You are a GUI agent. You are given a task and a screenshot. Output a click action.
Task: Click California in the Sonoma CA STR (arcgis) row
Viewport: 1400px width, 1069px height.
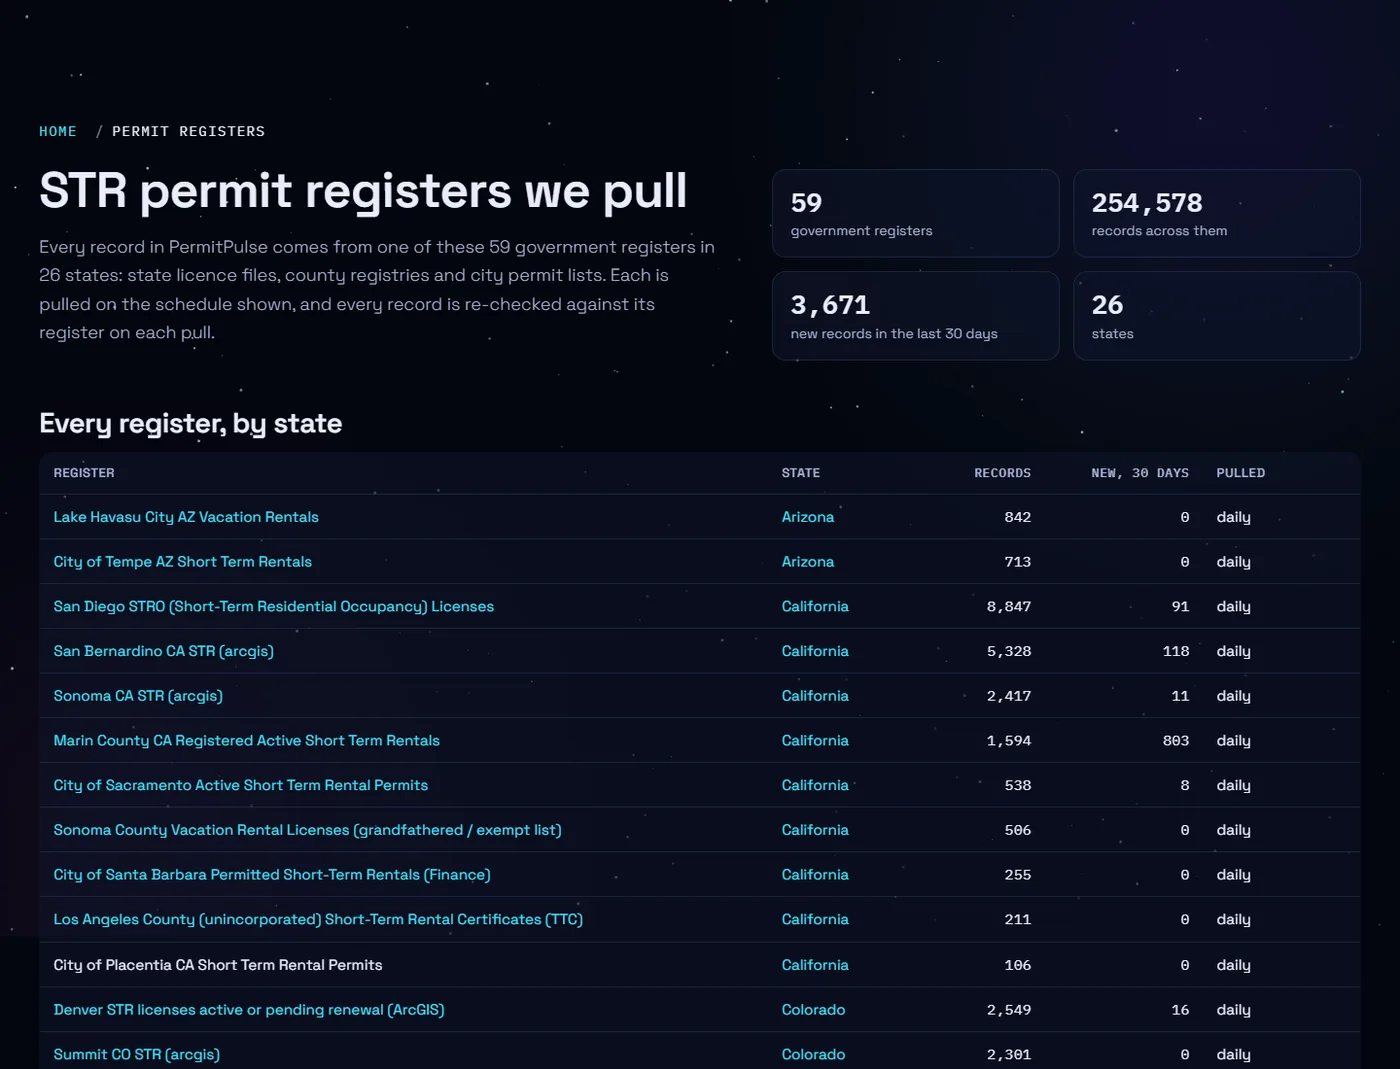click(815, 696)
